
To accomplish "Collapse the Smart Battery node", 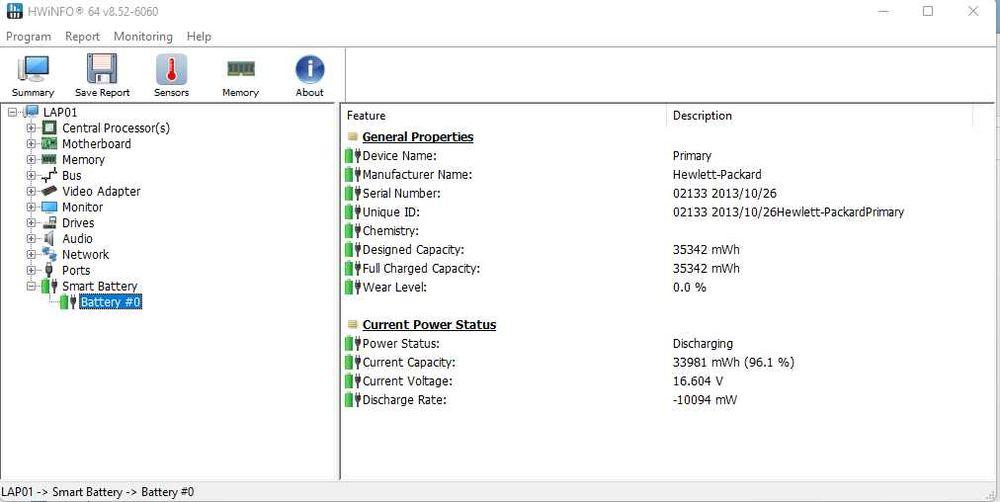I will (31, 286).
